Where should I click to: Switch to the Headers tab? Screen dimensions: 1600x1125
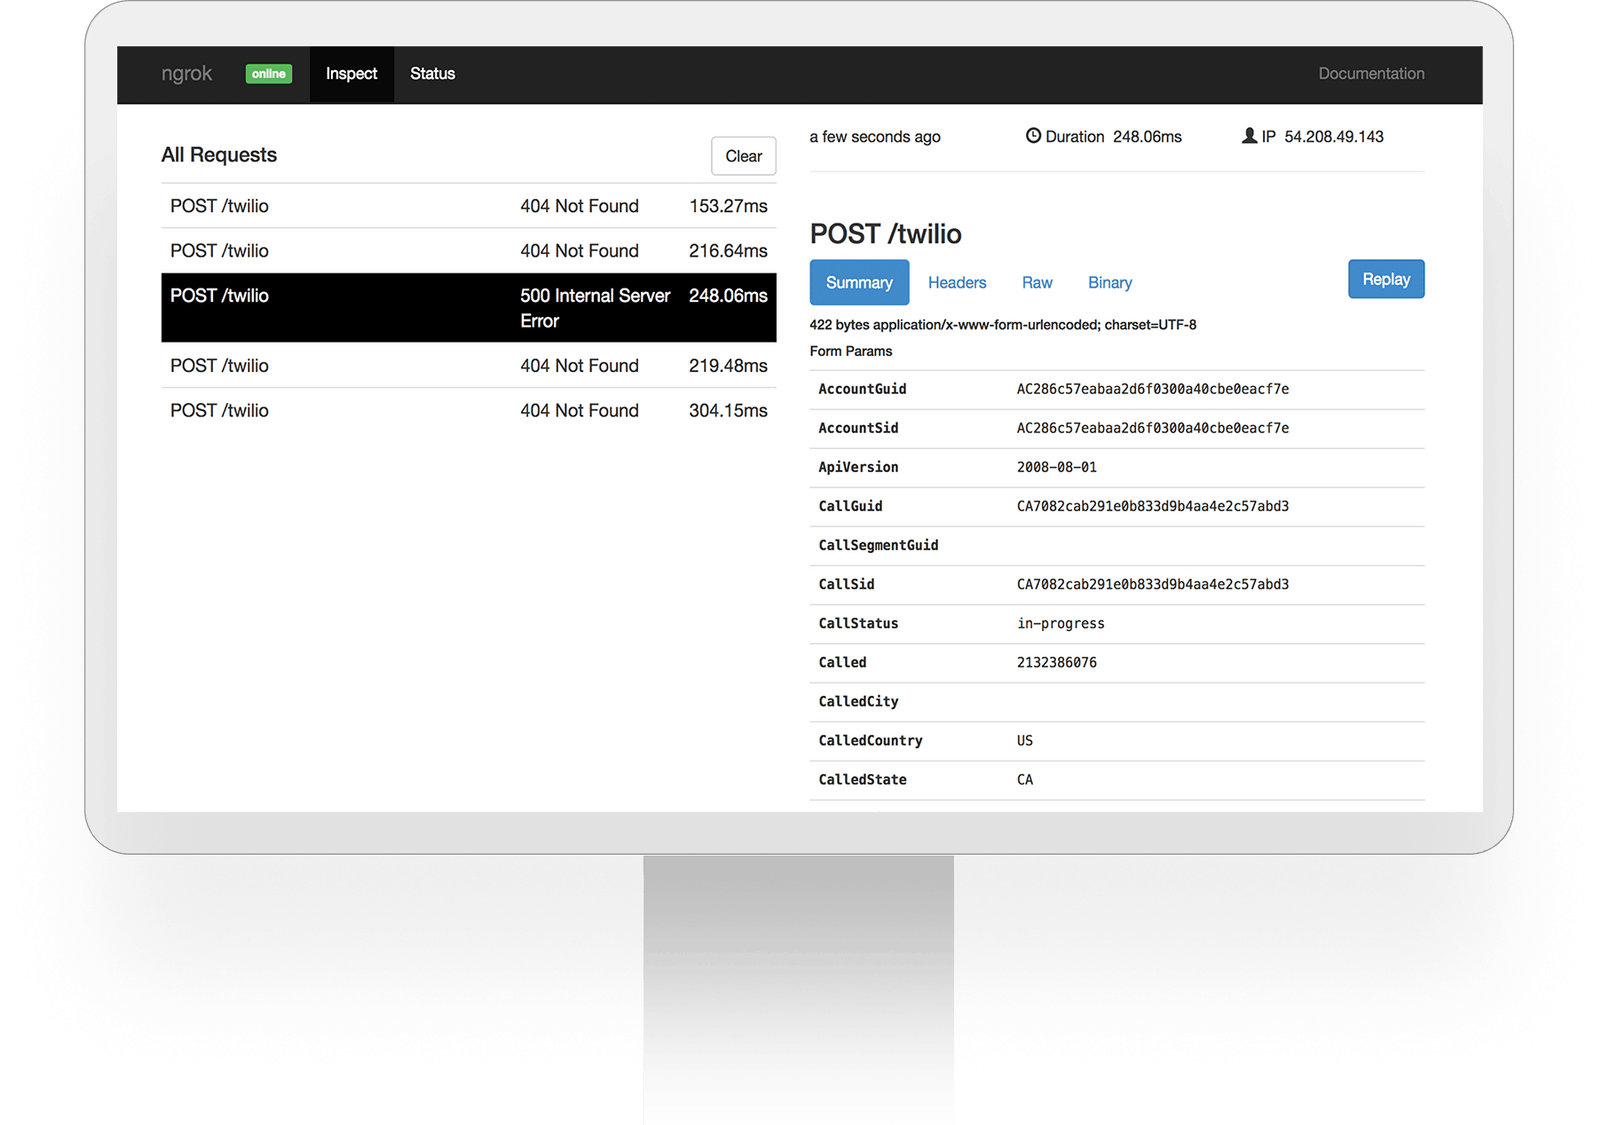pyautogui.click(x=957, y=283)
